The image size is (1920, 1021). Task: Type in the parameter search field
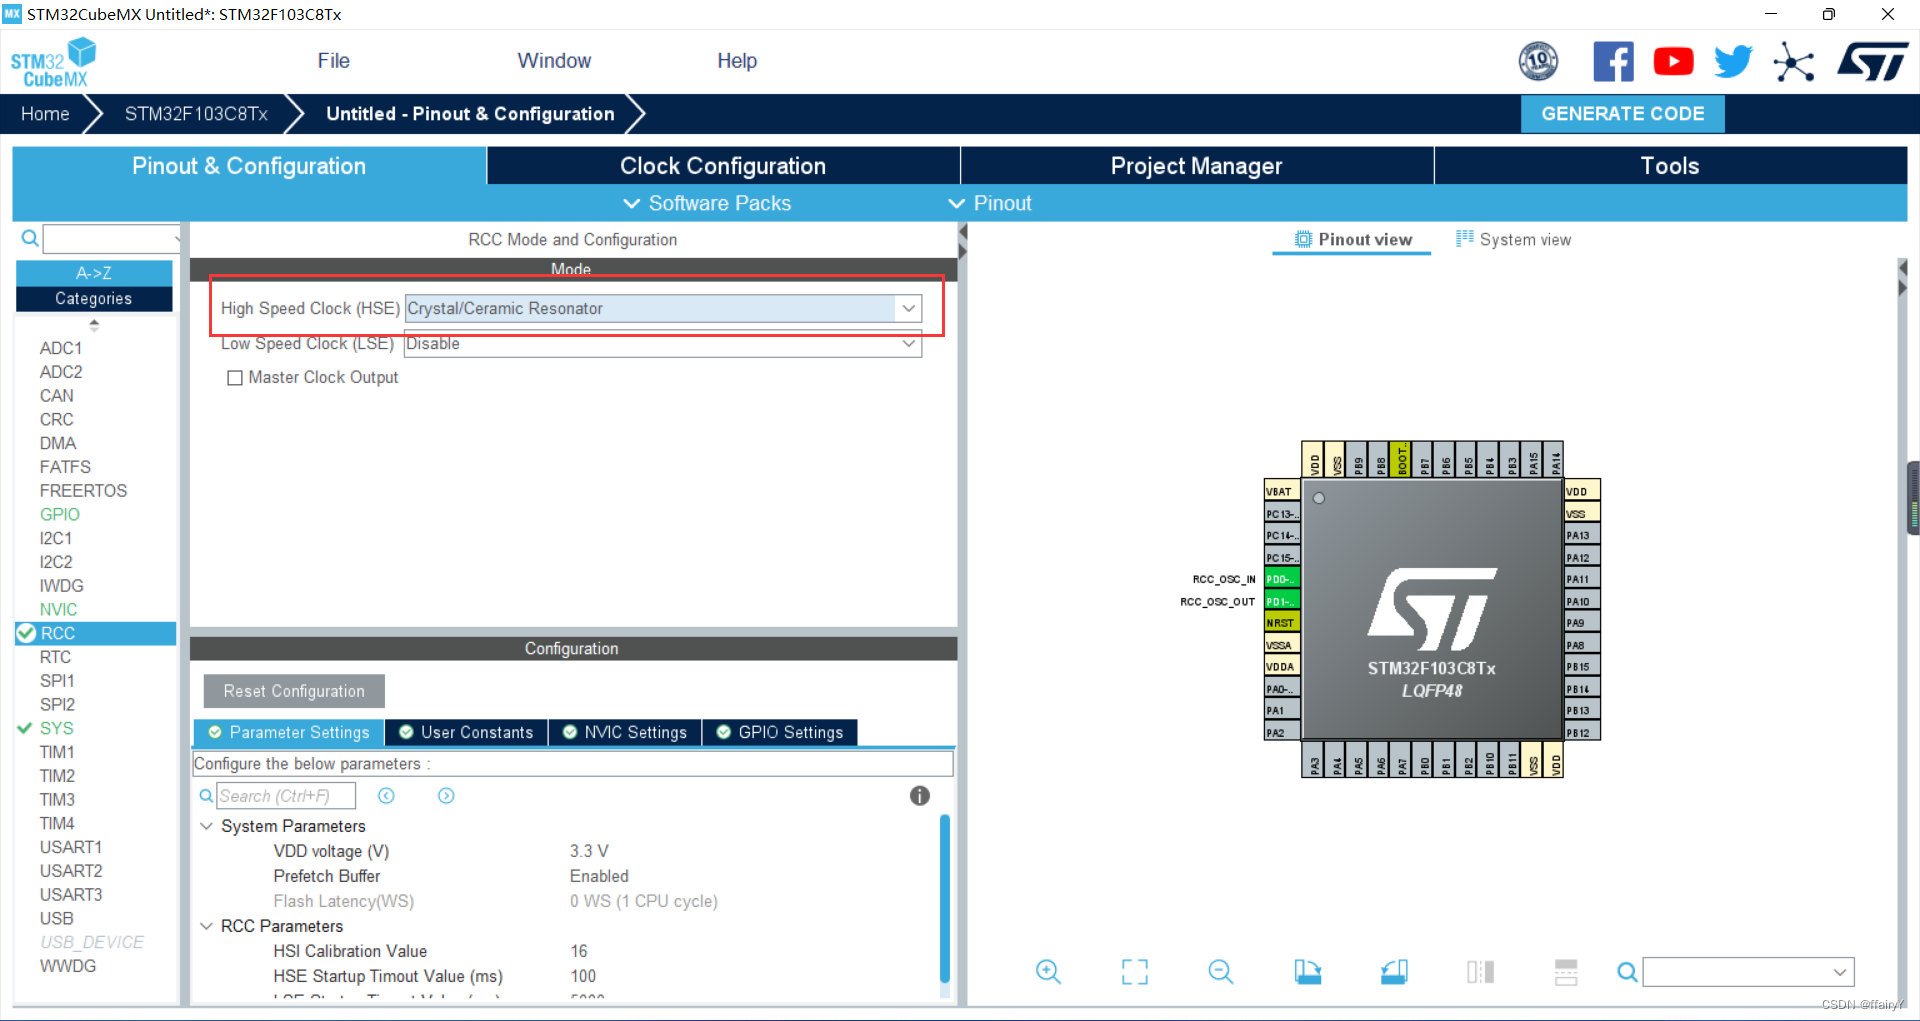(285, 795)
